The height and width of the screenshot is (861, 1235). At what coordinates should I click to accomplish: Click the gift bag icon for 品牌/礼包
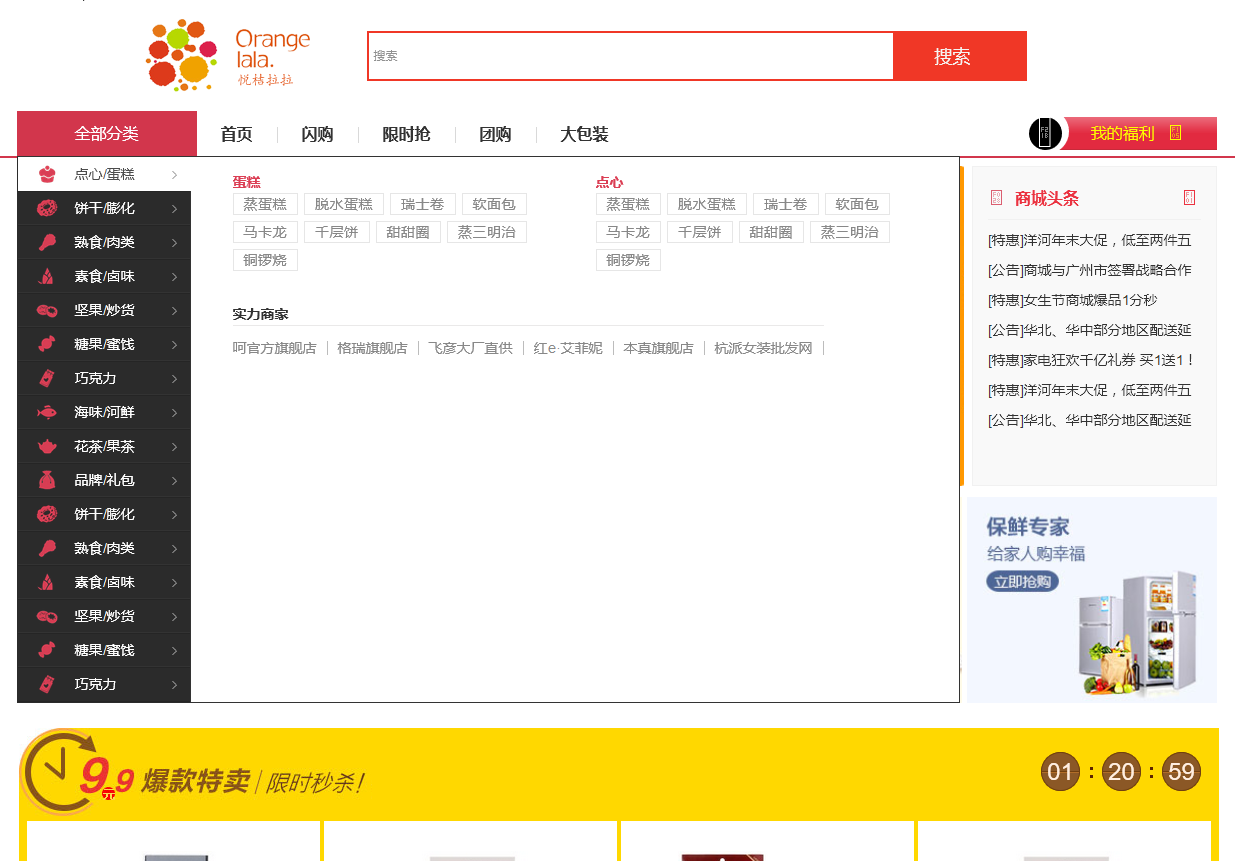coord(47,480)
